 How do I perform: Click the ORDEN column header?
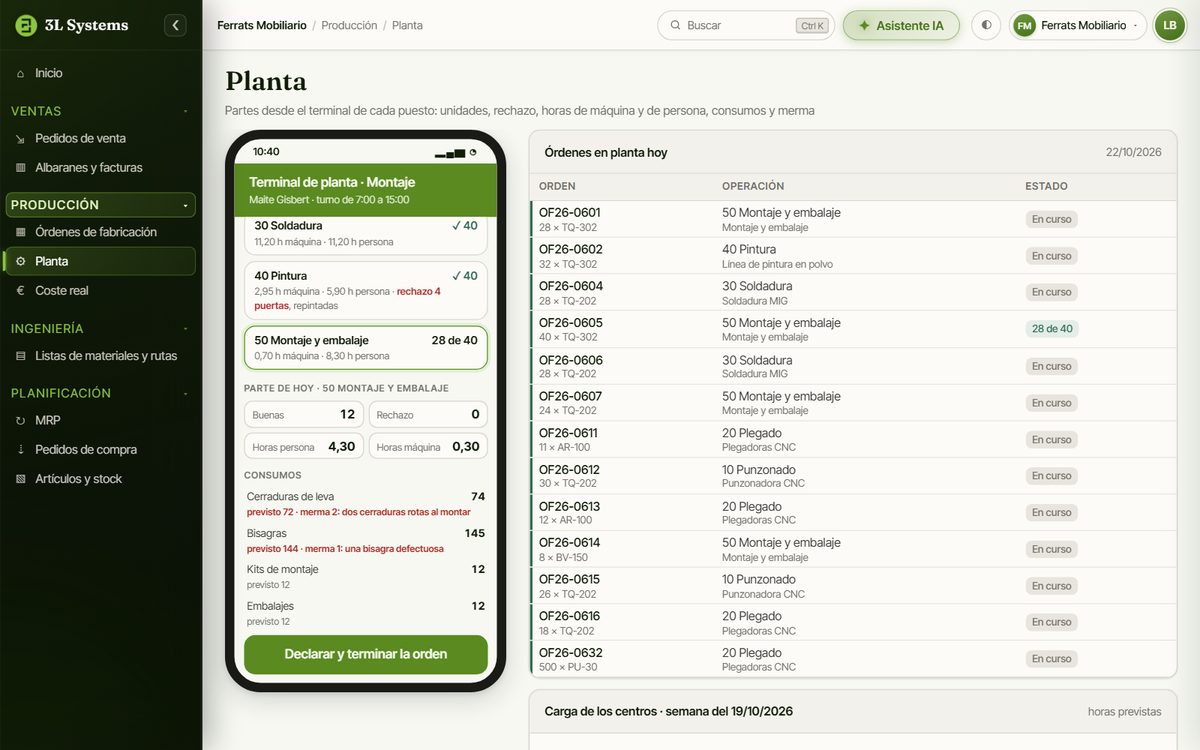coord(557,186)
